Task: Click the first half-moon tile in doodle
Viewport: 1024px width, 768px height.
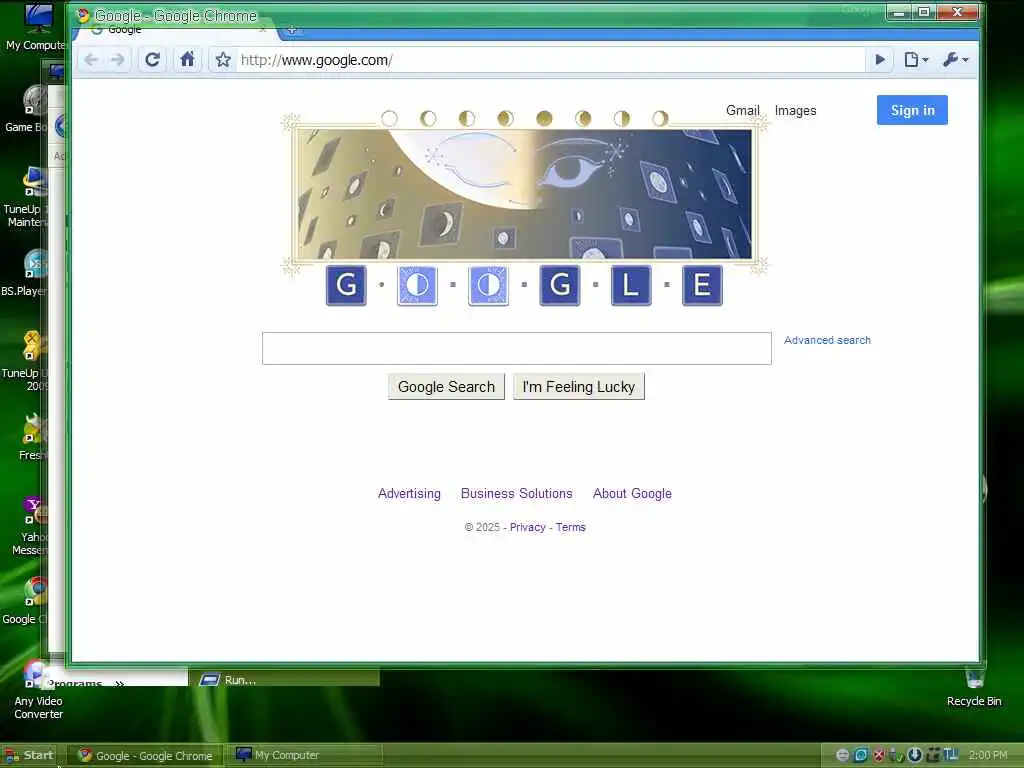Action: [417, 285]
